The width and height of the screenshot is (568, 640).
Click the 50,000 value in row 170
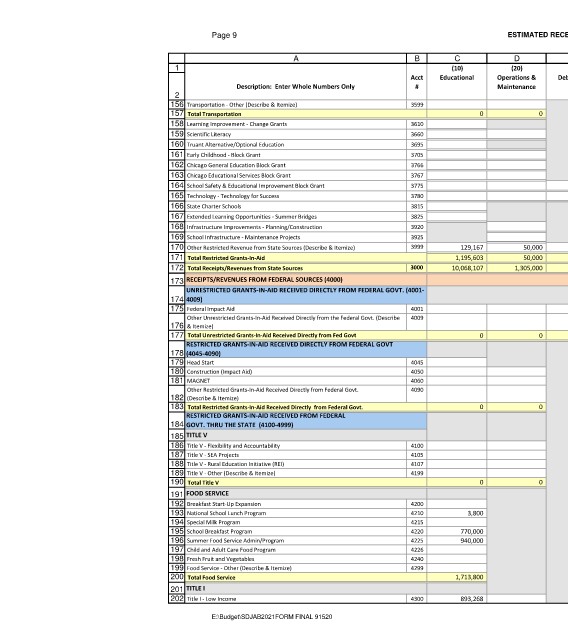click(x=533, y=247)
